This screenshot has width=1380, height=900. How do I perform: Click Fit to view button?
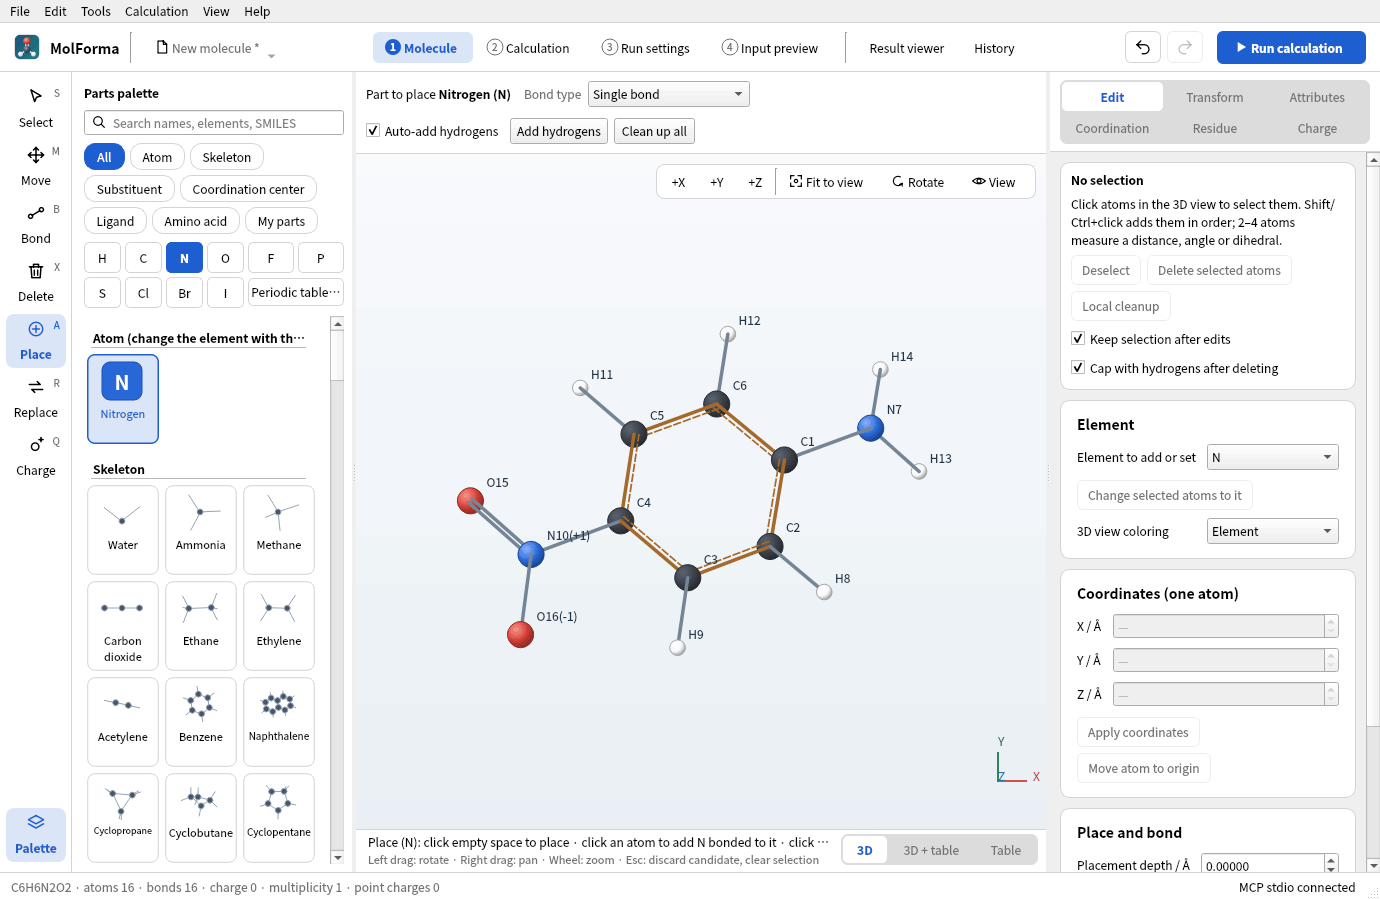pyautogui.click(x=826, y=182)
